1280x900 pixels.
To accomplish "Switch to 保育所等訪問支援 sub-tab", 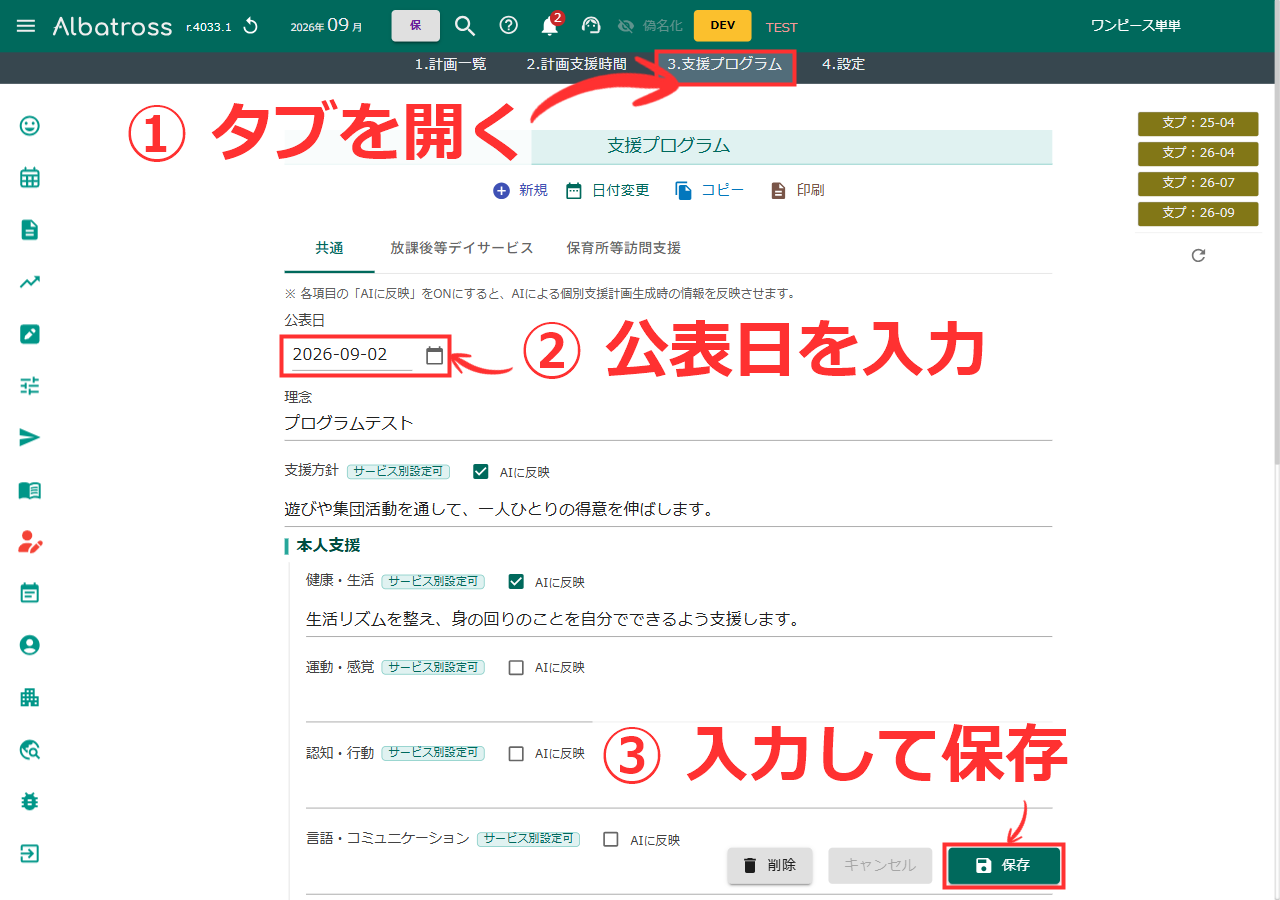I will pyautogui.click(x=623, y=248).
